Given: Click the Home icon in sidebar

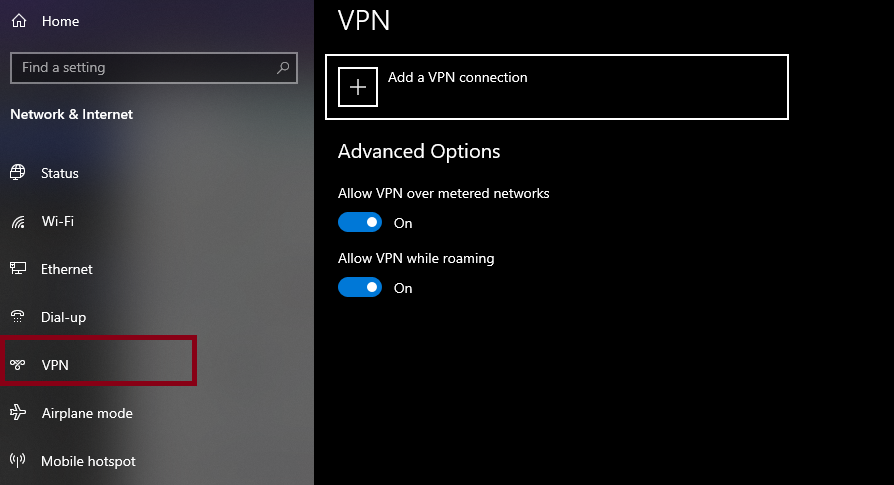Looking at the screenshot, I should coord(18,21).
